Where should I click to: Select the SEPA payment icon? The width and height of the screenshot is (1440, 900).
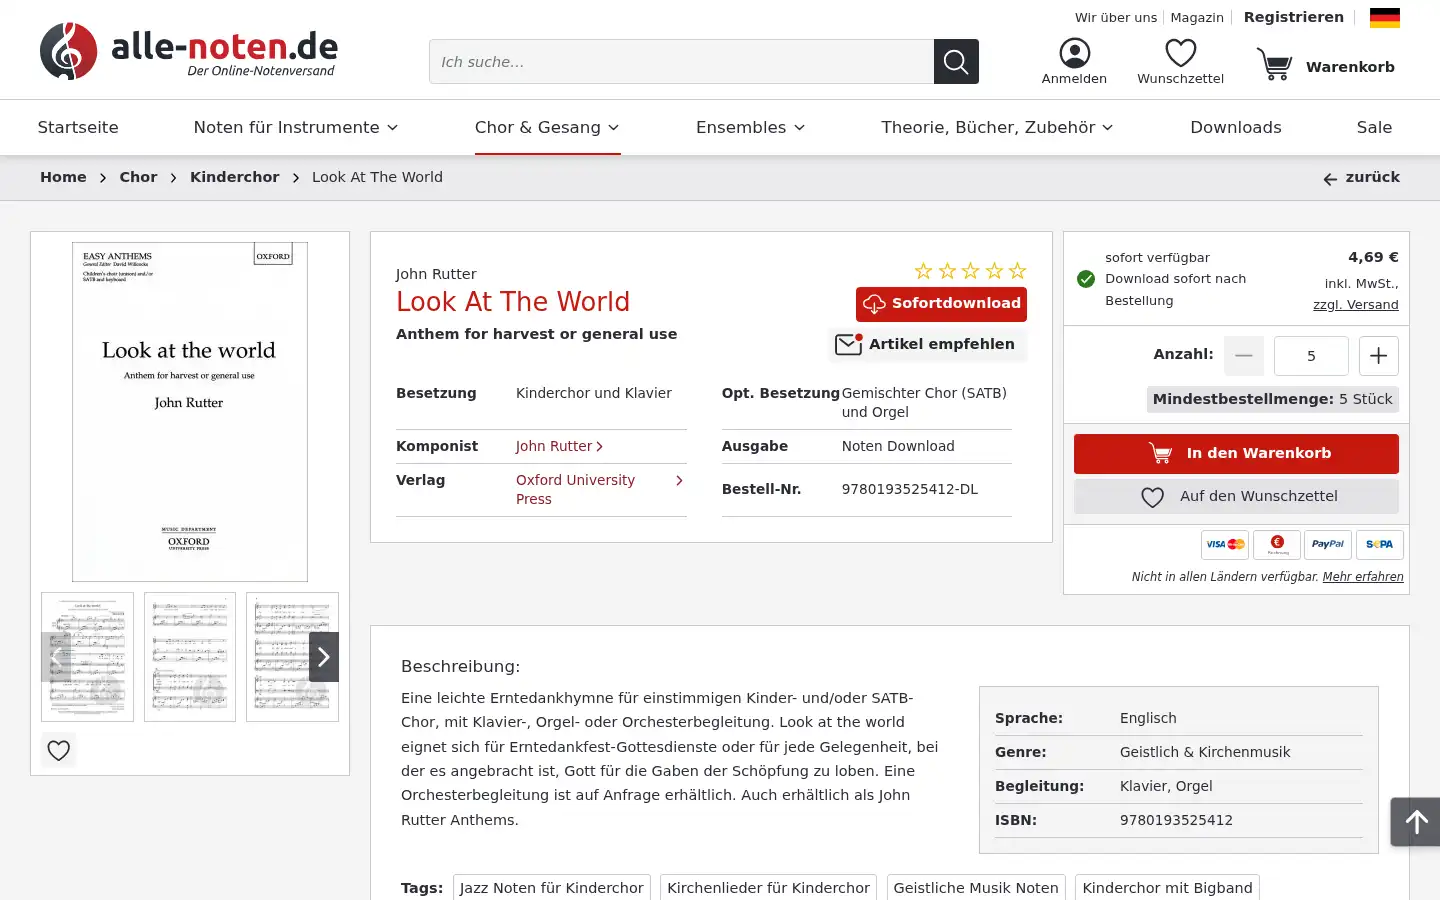click(x=1379, y=545)
